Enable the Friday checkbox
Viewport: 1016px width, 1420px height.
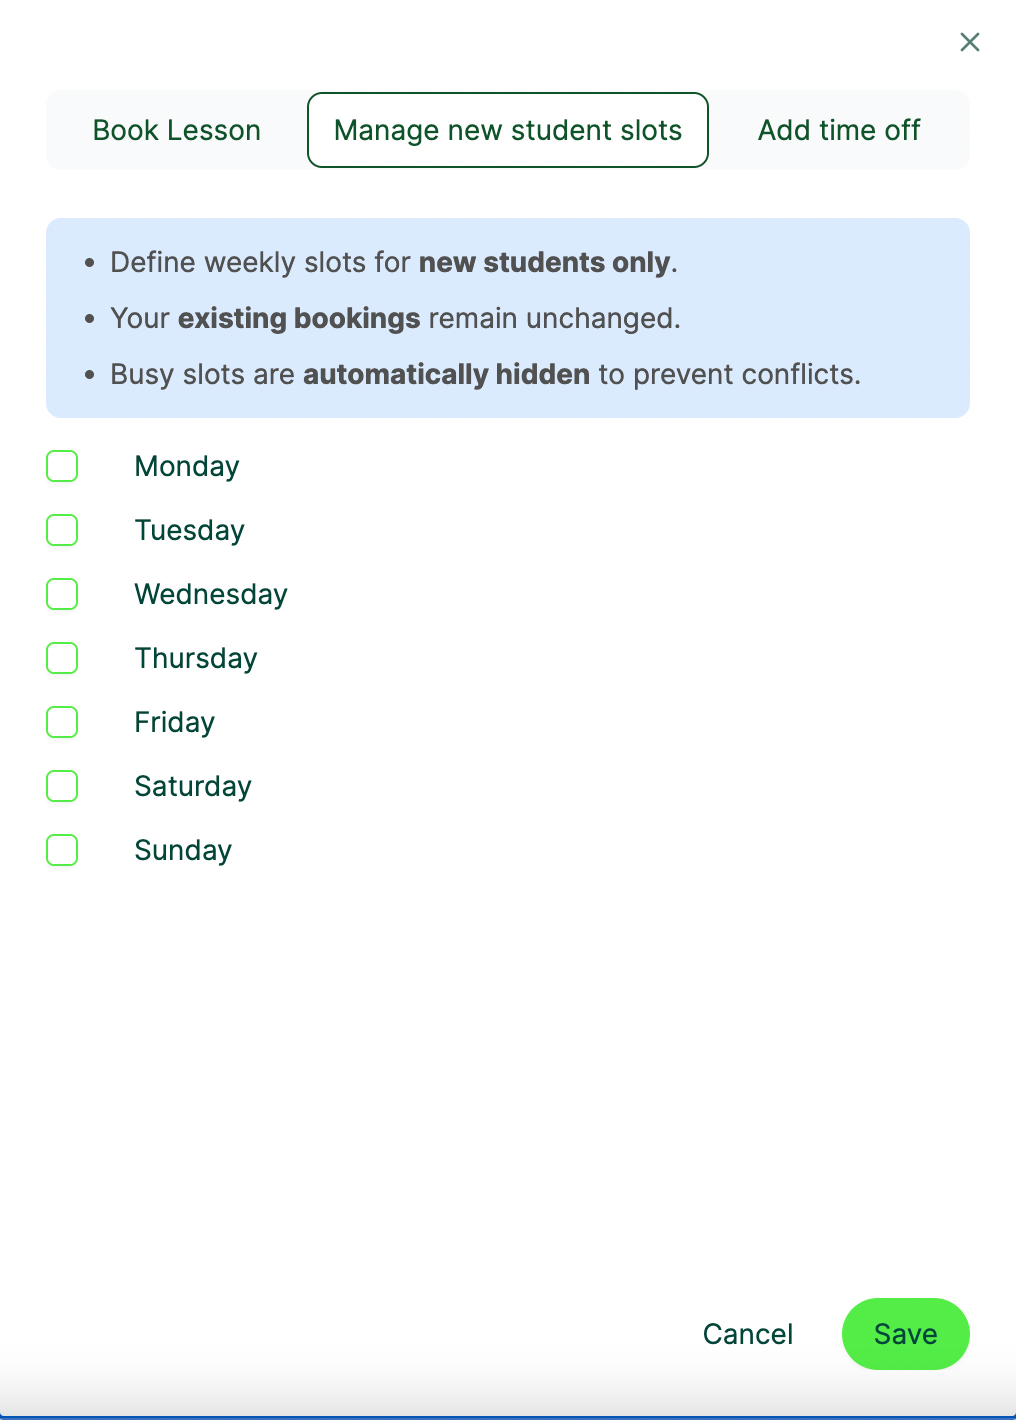point(62,722)
